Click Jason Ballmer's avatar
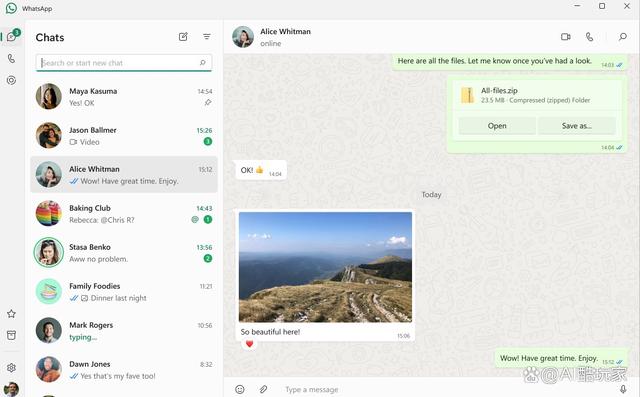 click(49, 135)
